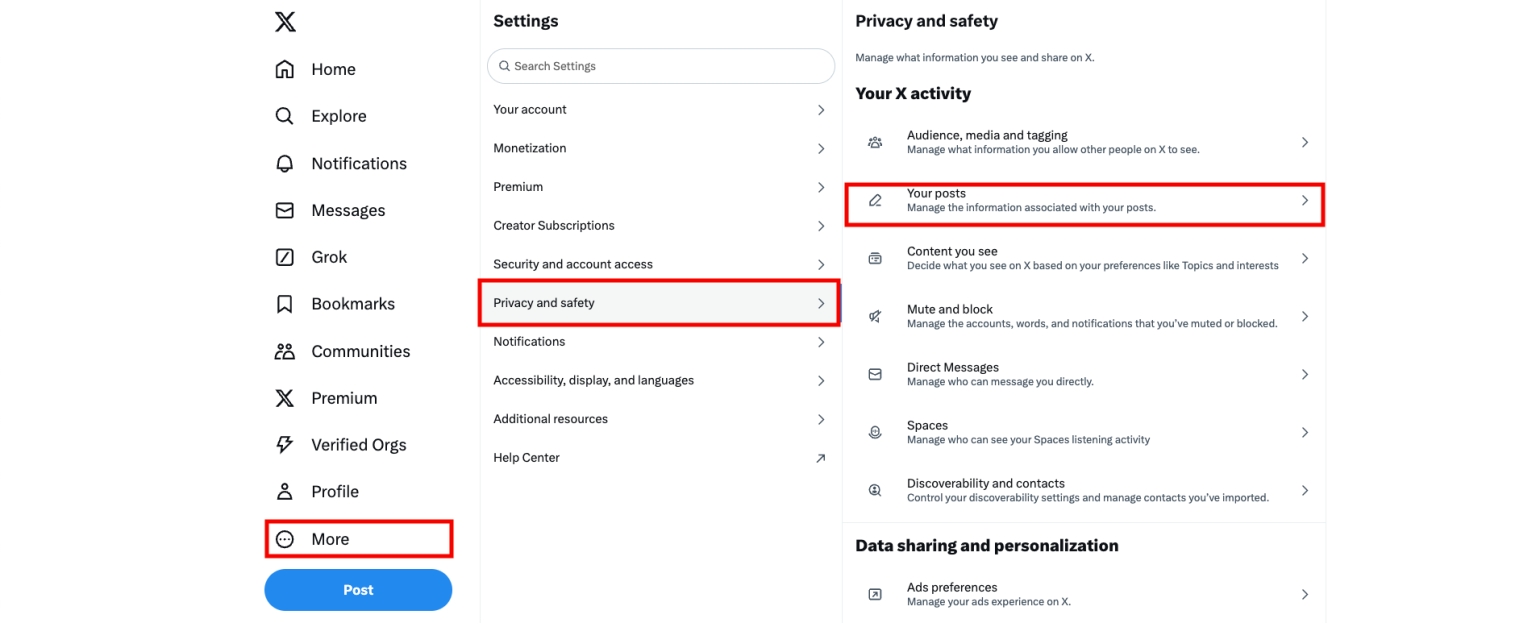Click the Search Settings input field
Screen dimensions: 1536x623
click(661, 66)
